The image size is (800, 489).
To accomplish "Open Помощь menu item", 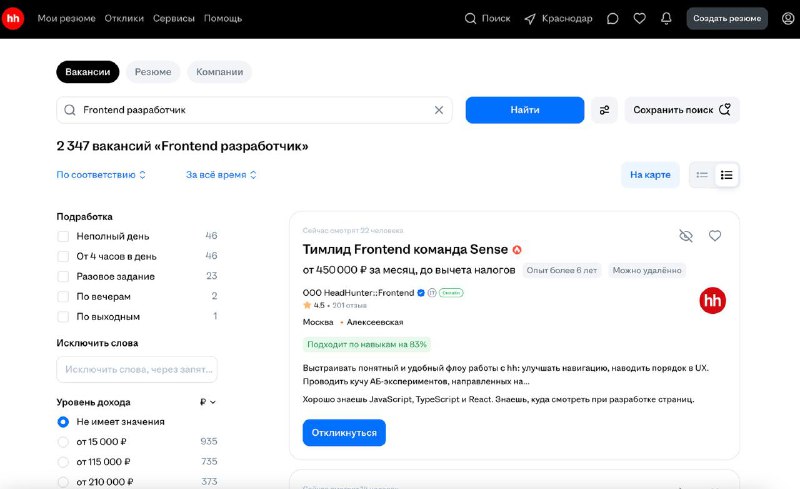I will click(x=223, y=18).
